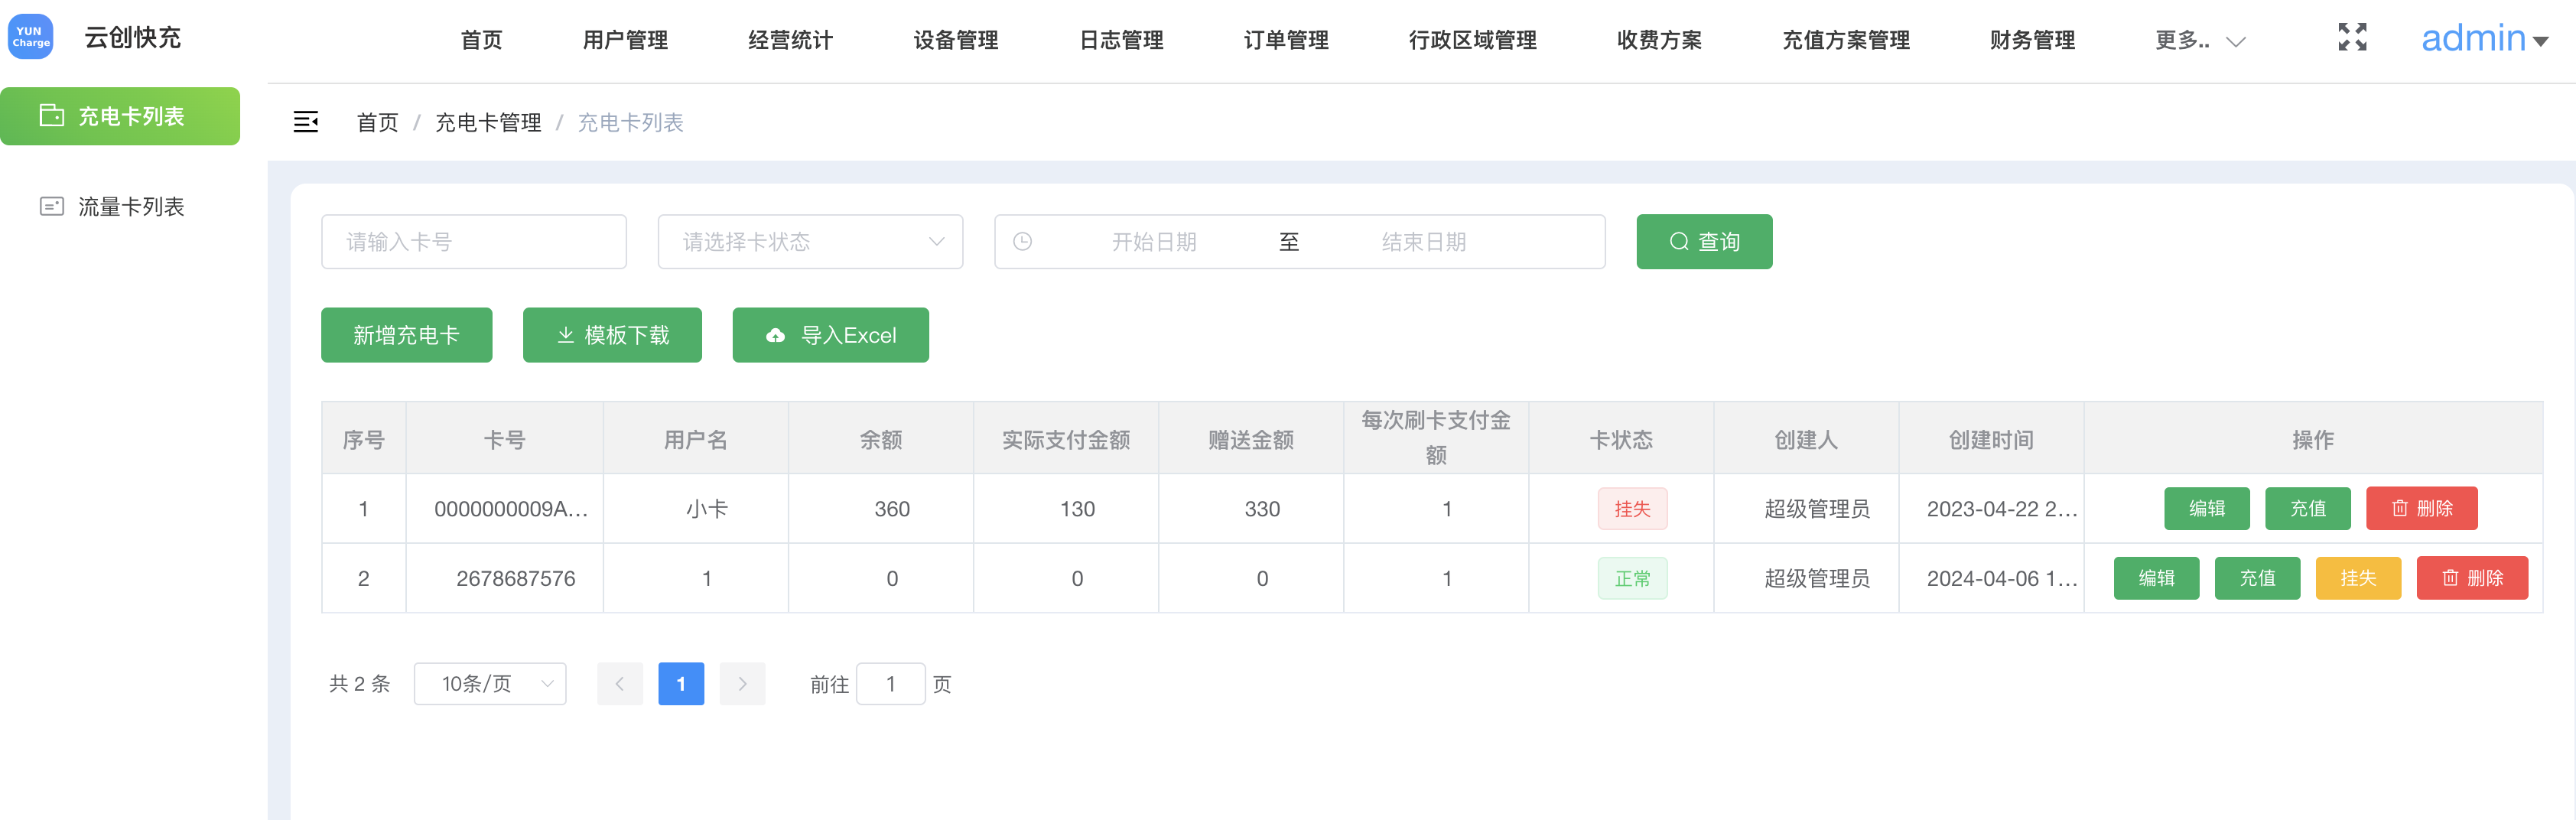Open the 10条/页 page size dropdown
Image resolution: width=2576 pixels, height=820 pixels.
click(490, 683)
